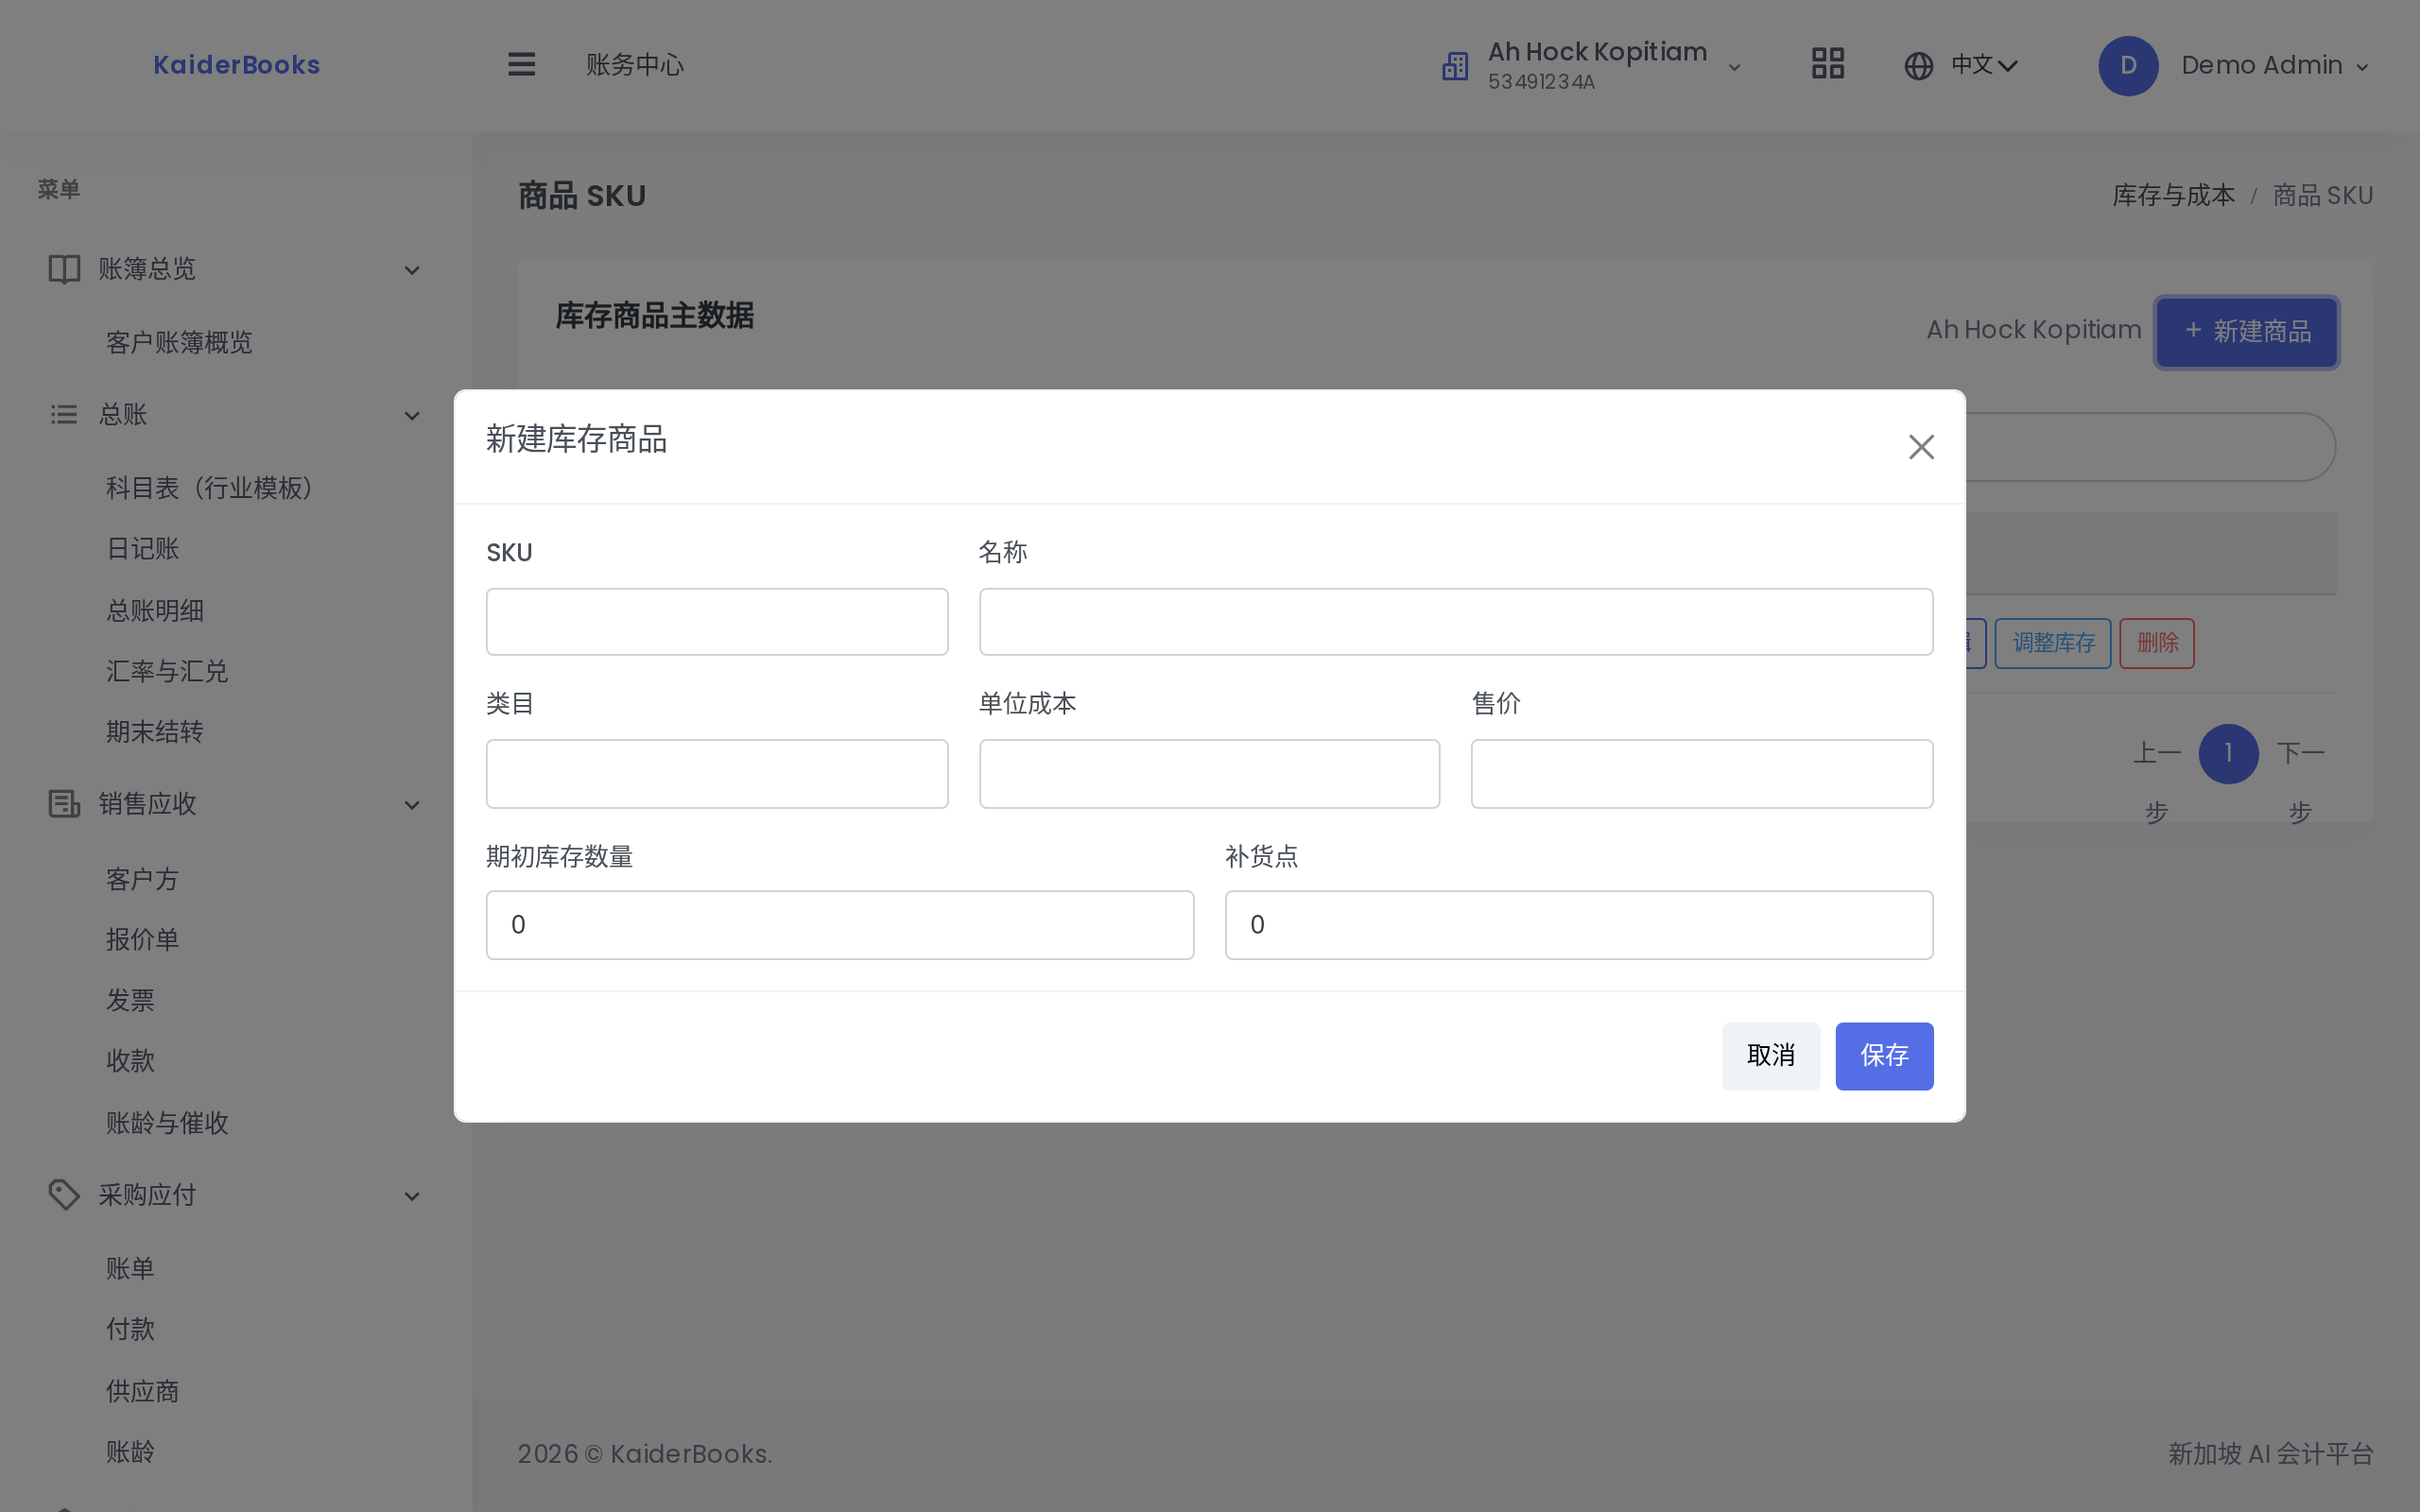Click the 账簿总览 book icon
Viewport: 2420px width, 1512px height.
coord(64,269)
